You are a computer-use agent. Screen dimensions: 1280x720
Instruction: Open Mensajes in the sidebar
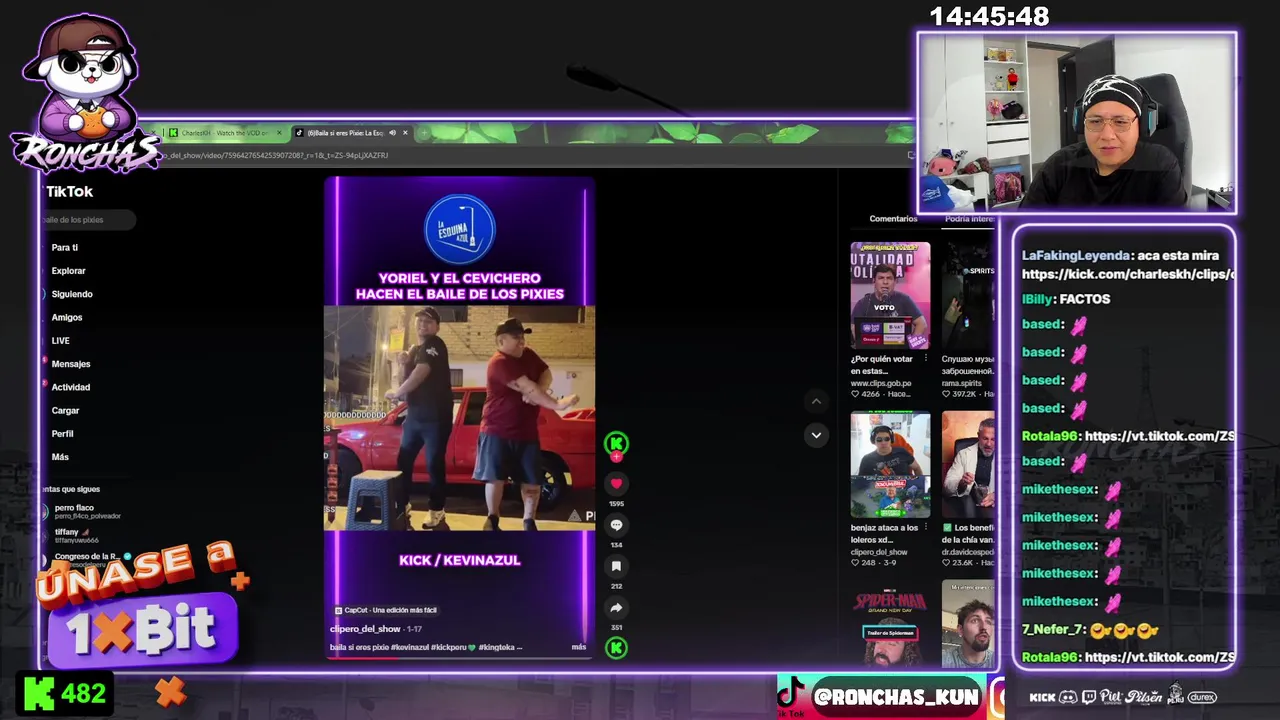point(71,364)
